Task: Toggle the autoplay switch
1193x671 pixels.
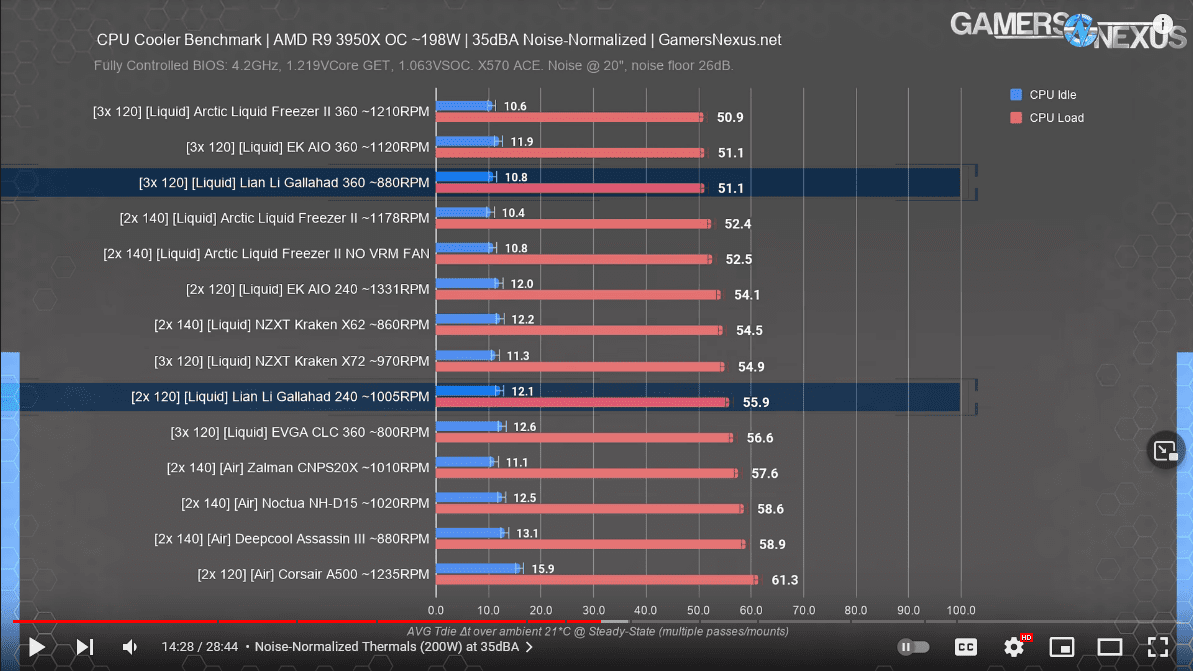Action: 913,647
